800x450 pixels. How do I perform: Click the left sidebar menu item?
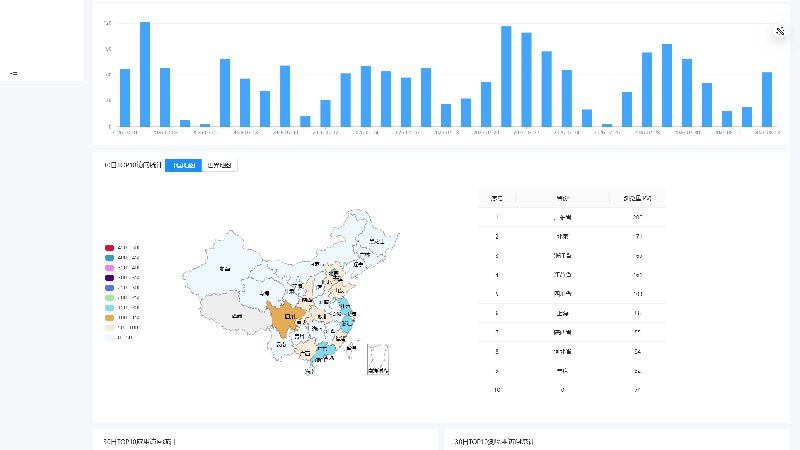click(x=14, y=73)
